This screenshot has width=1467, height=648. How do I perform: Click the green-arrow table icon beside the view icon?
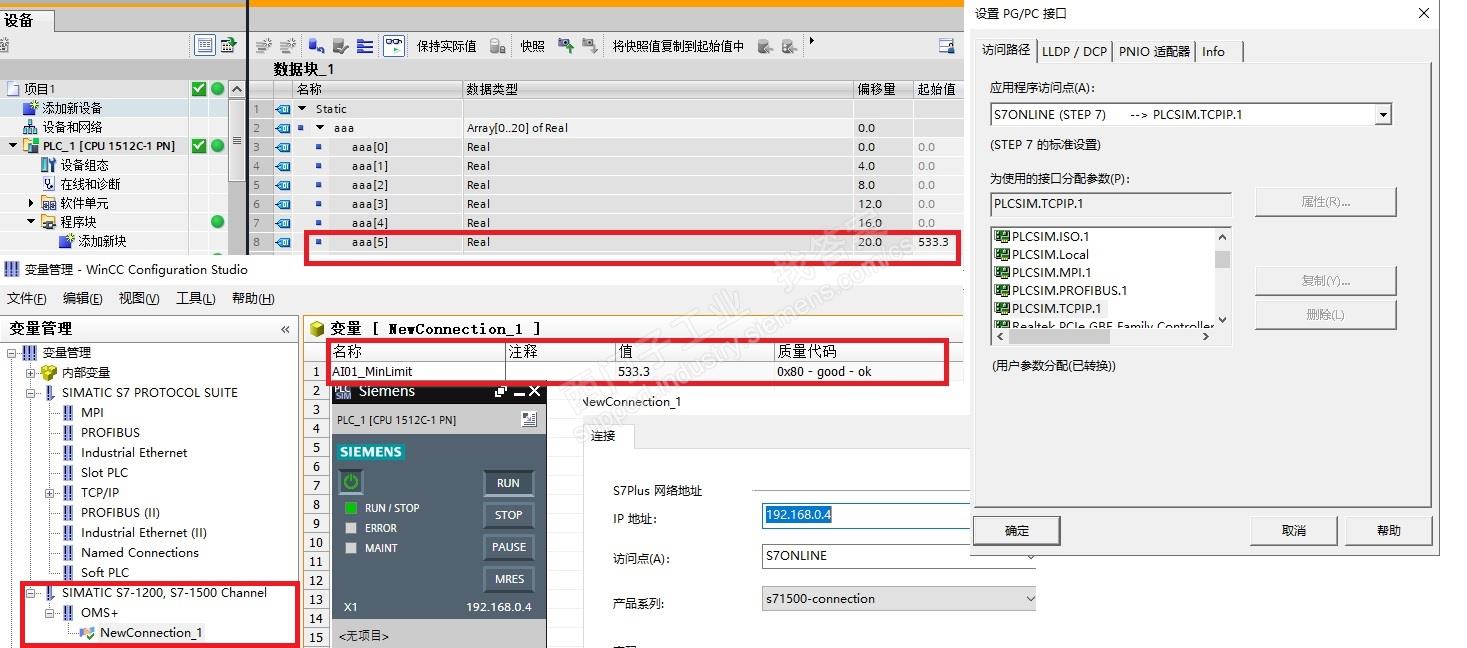(x=228, y=45)
